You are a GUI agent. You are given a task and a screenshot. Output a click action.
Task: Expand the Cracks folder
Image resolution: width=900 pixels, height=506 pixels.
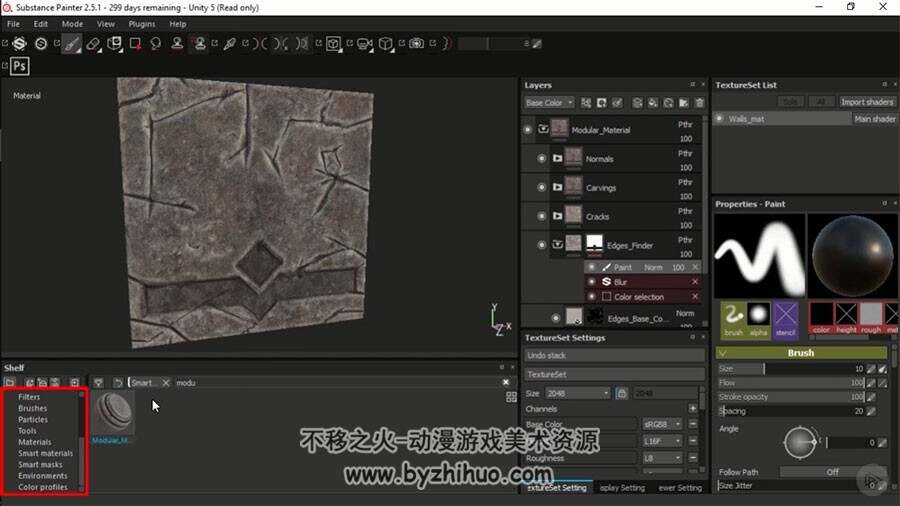click(x=557, y=216)
